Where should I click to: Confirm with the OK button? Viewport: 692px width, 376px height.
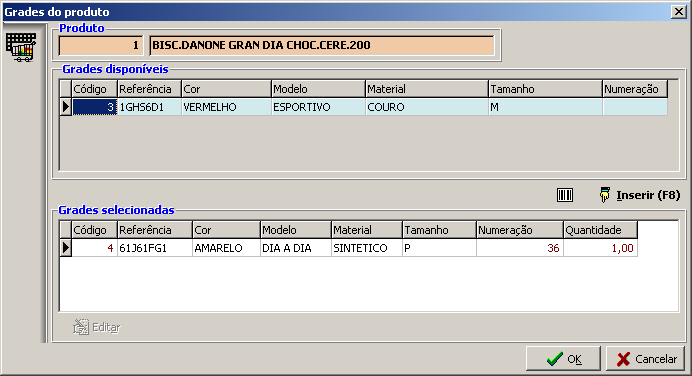(x=563, y=359)
